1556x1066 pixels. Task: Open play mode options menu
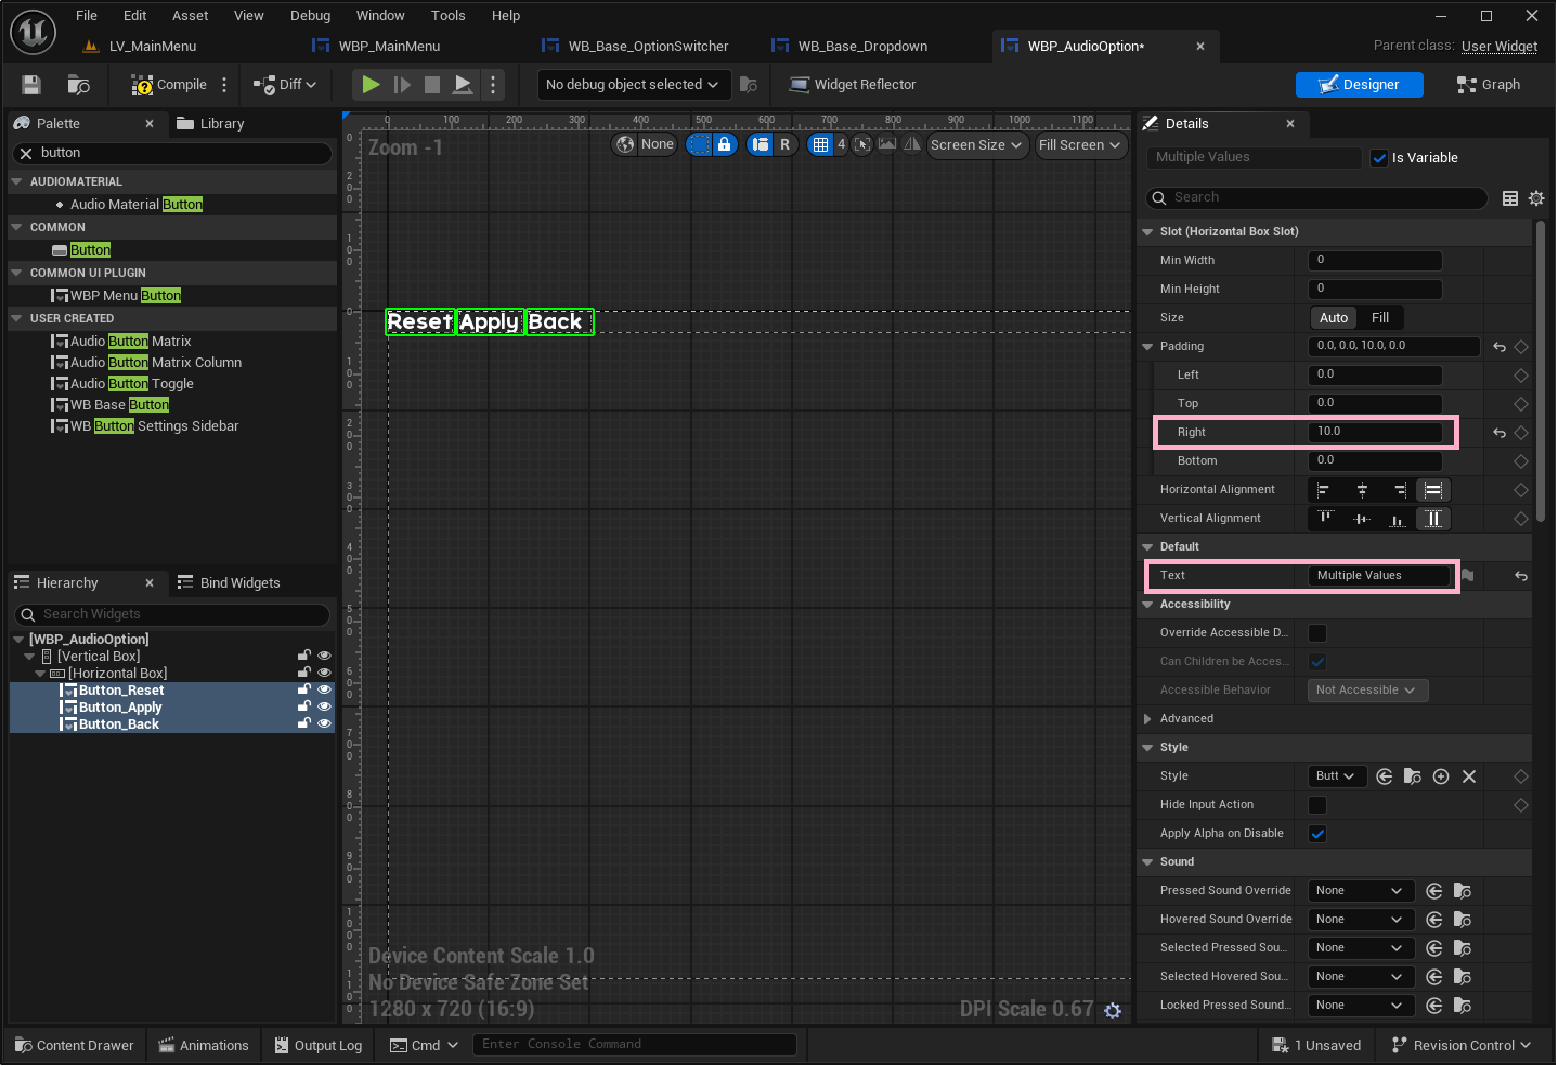point(493,85)
